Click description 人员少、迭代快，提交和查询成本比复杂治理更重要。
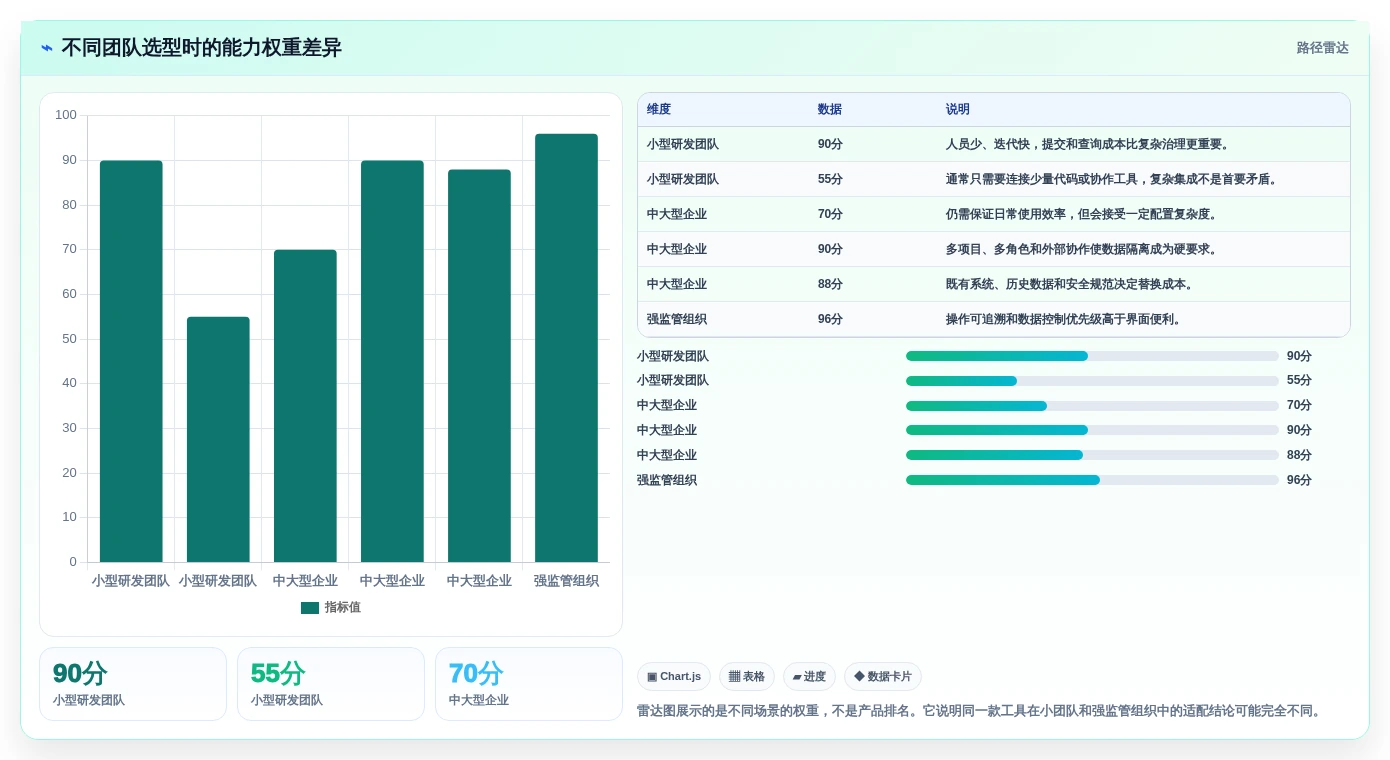This screenshot has width=1390, height=760. tap(1088, 145)
